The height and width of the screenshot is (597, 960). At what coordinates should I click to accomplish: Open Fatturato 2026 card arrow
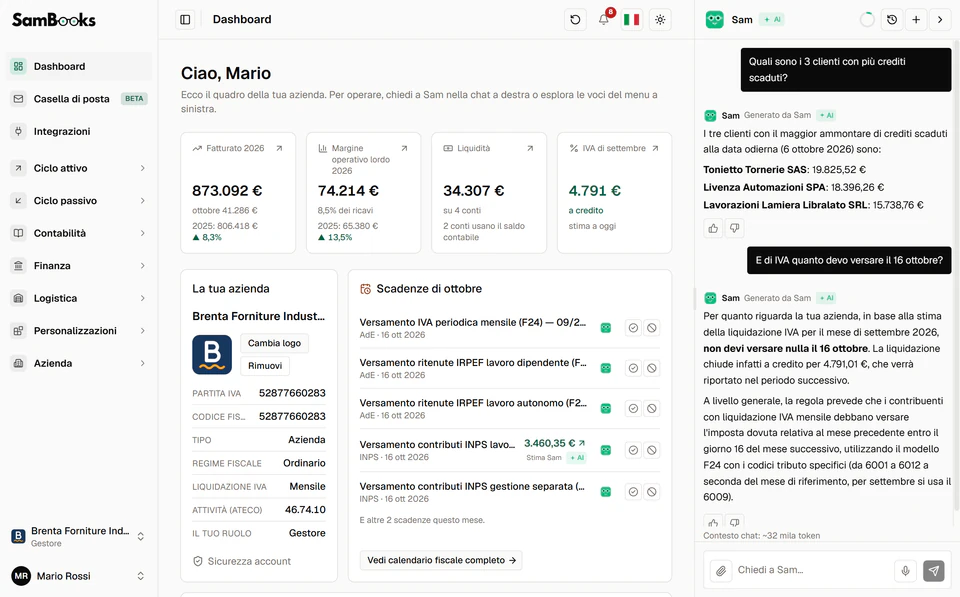pyautogui.click(x=279, y=148)
